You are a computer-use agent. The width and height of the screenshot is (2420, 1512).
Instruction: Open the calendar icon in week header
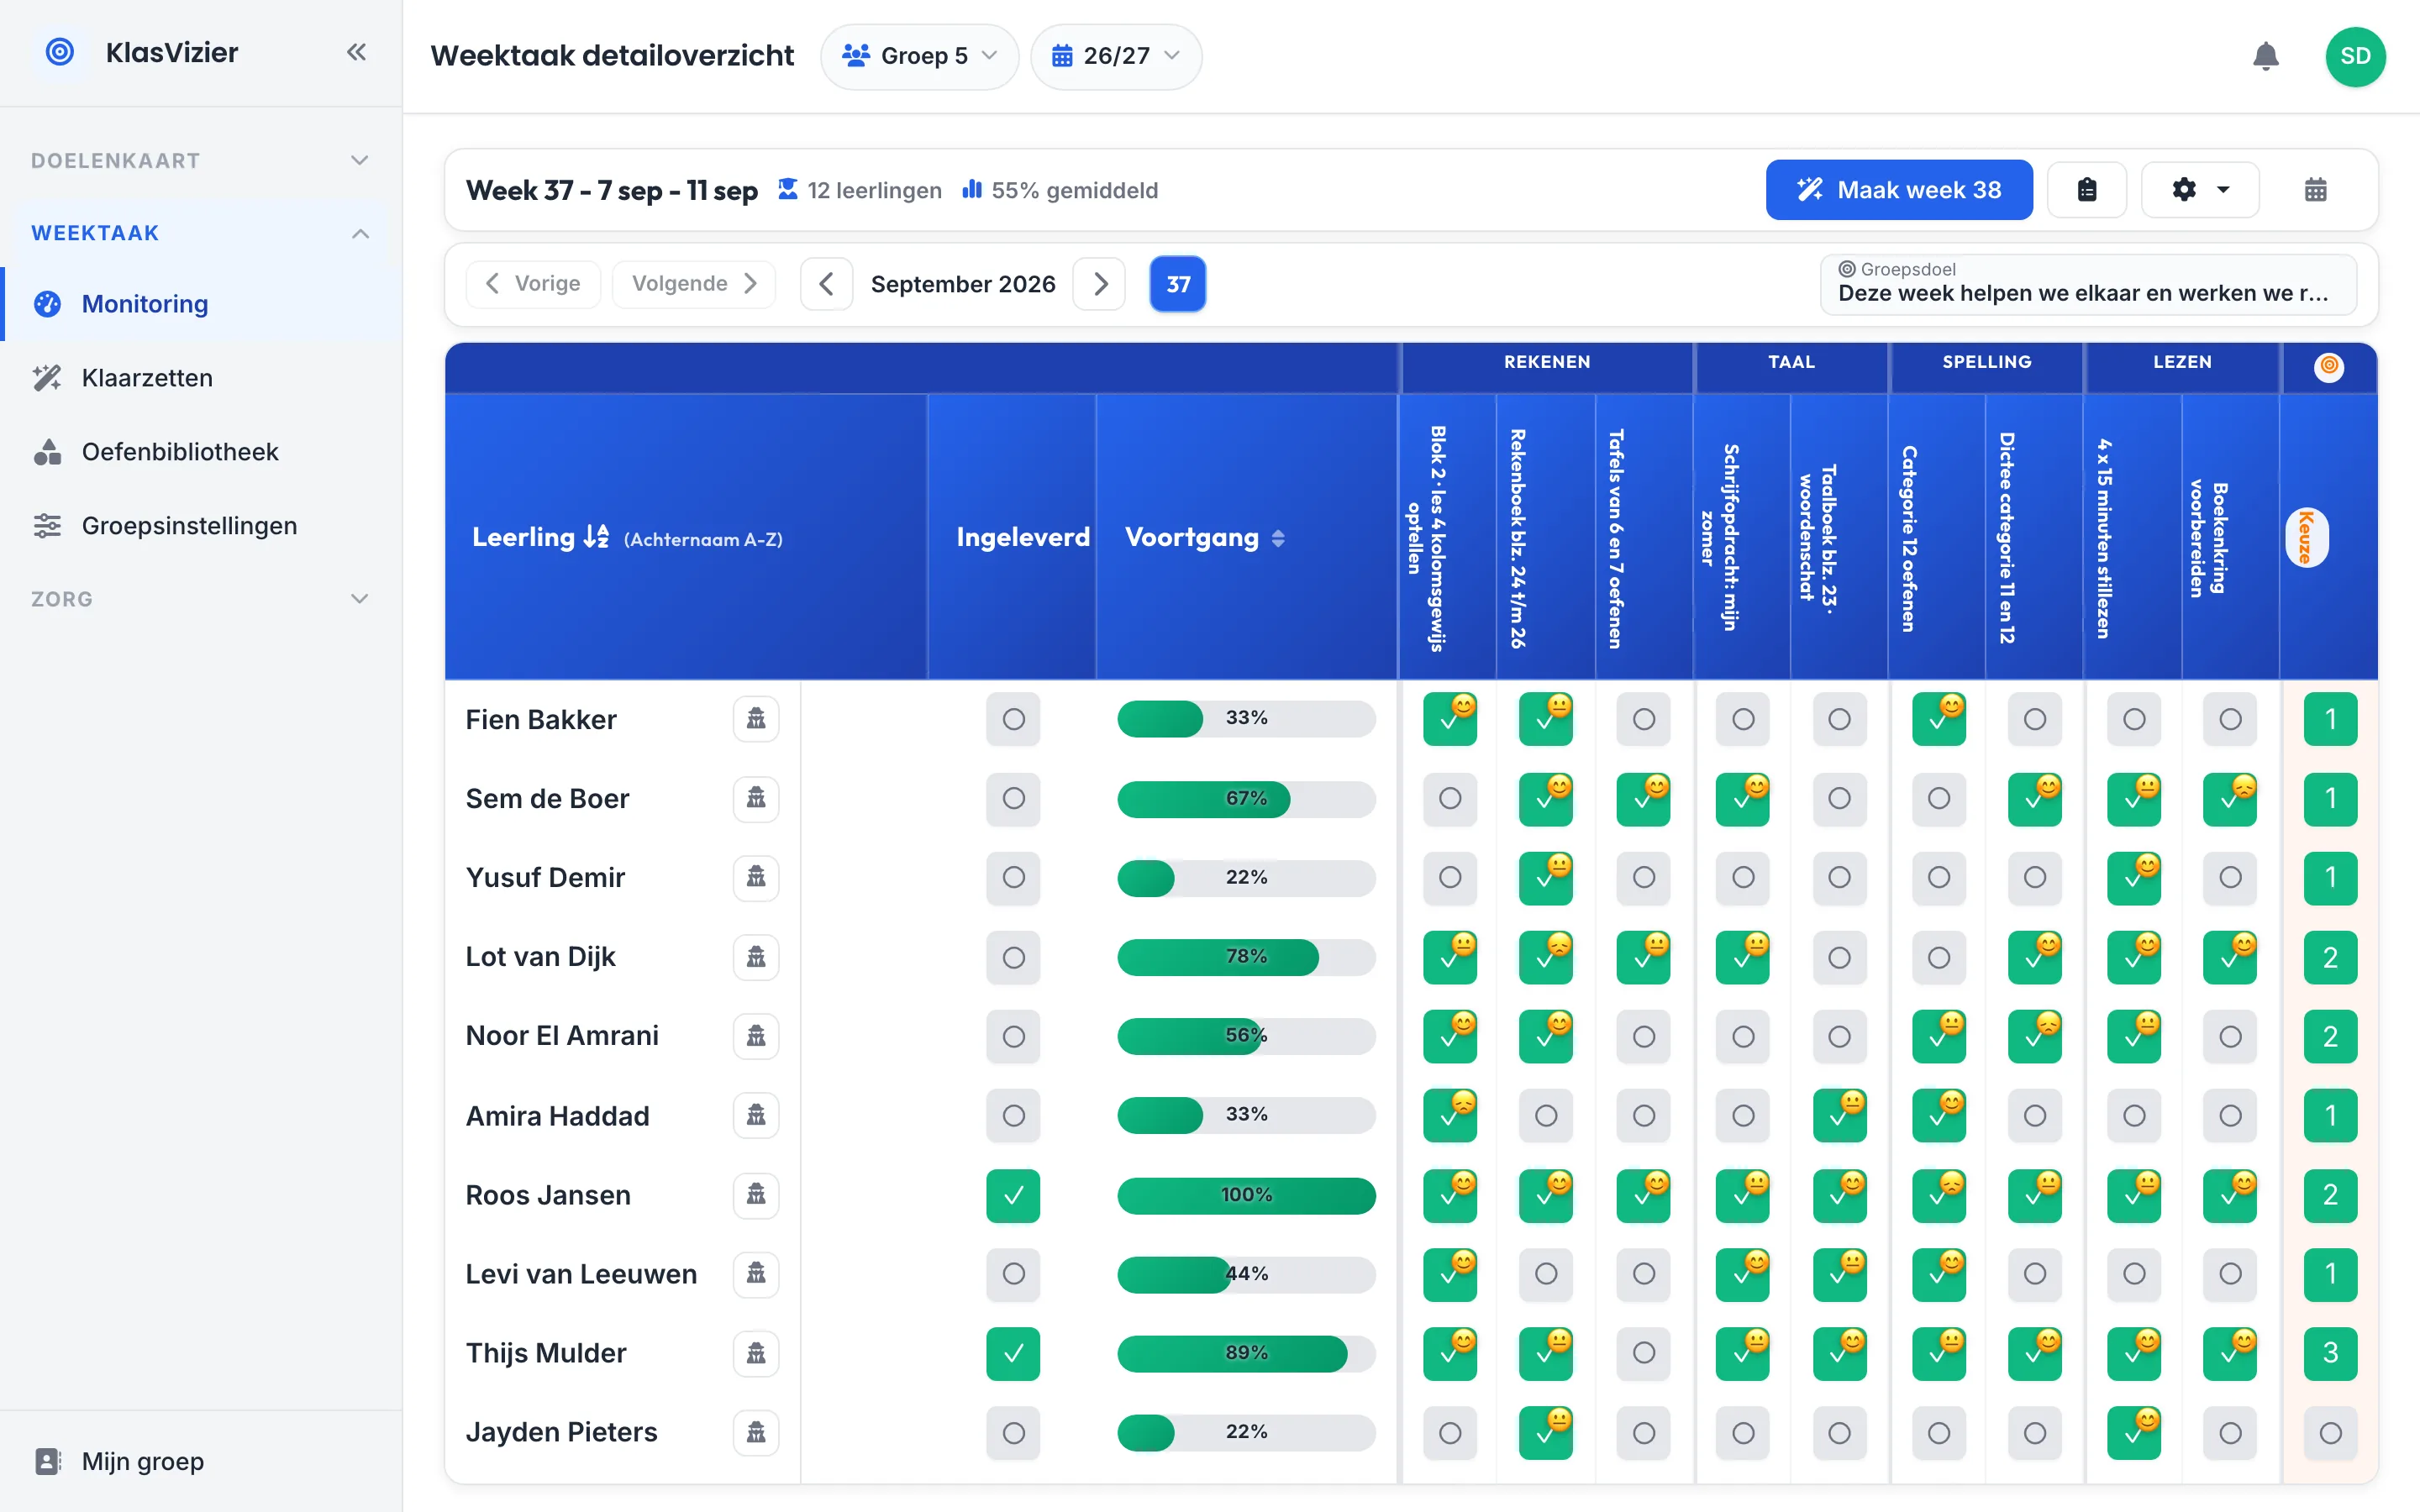point(2315,190)
